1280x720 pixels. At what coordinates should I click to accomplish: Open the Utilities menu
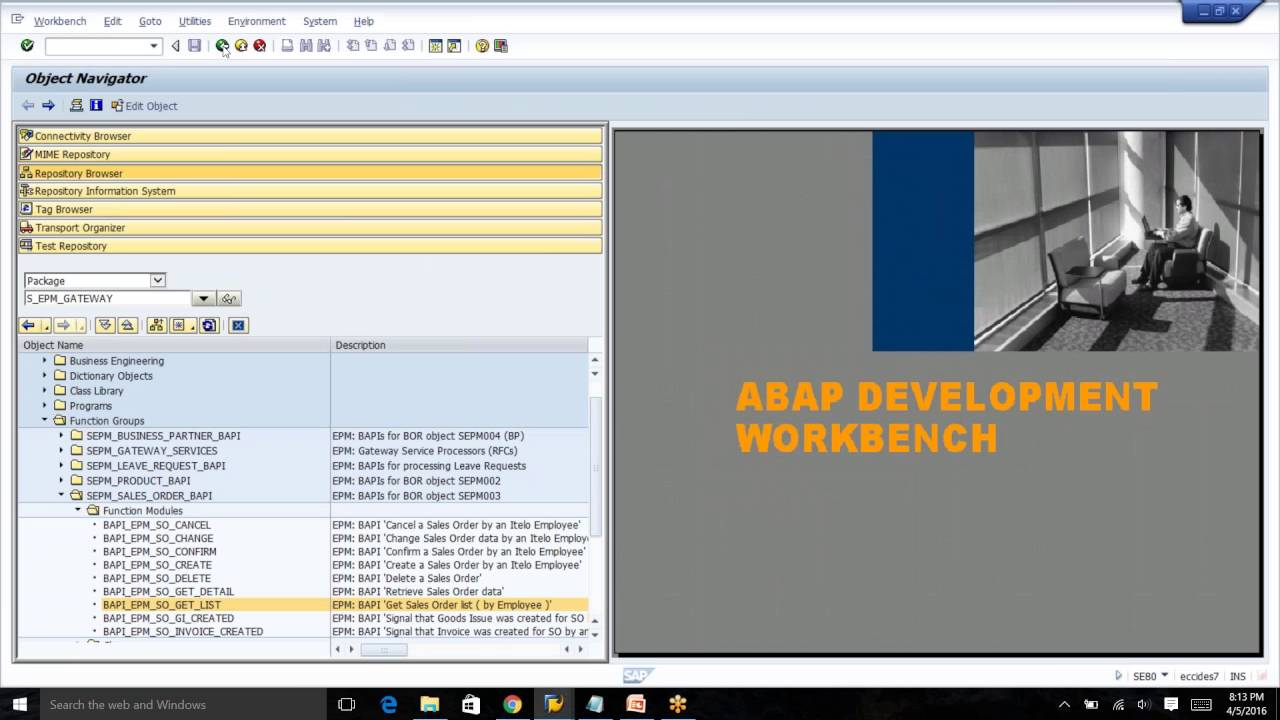(x=195, y=21)
